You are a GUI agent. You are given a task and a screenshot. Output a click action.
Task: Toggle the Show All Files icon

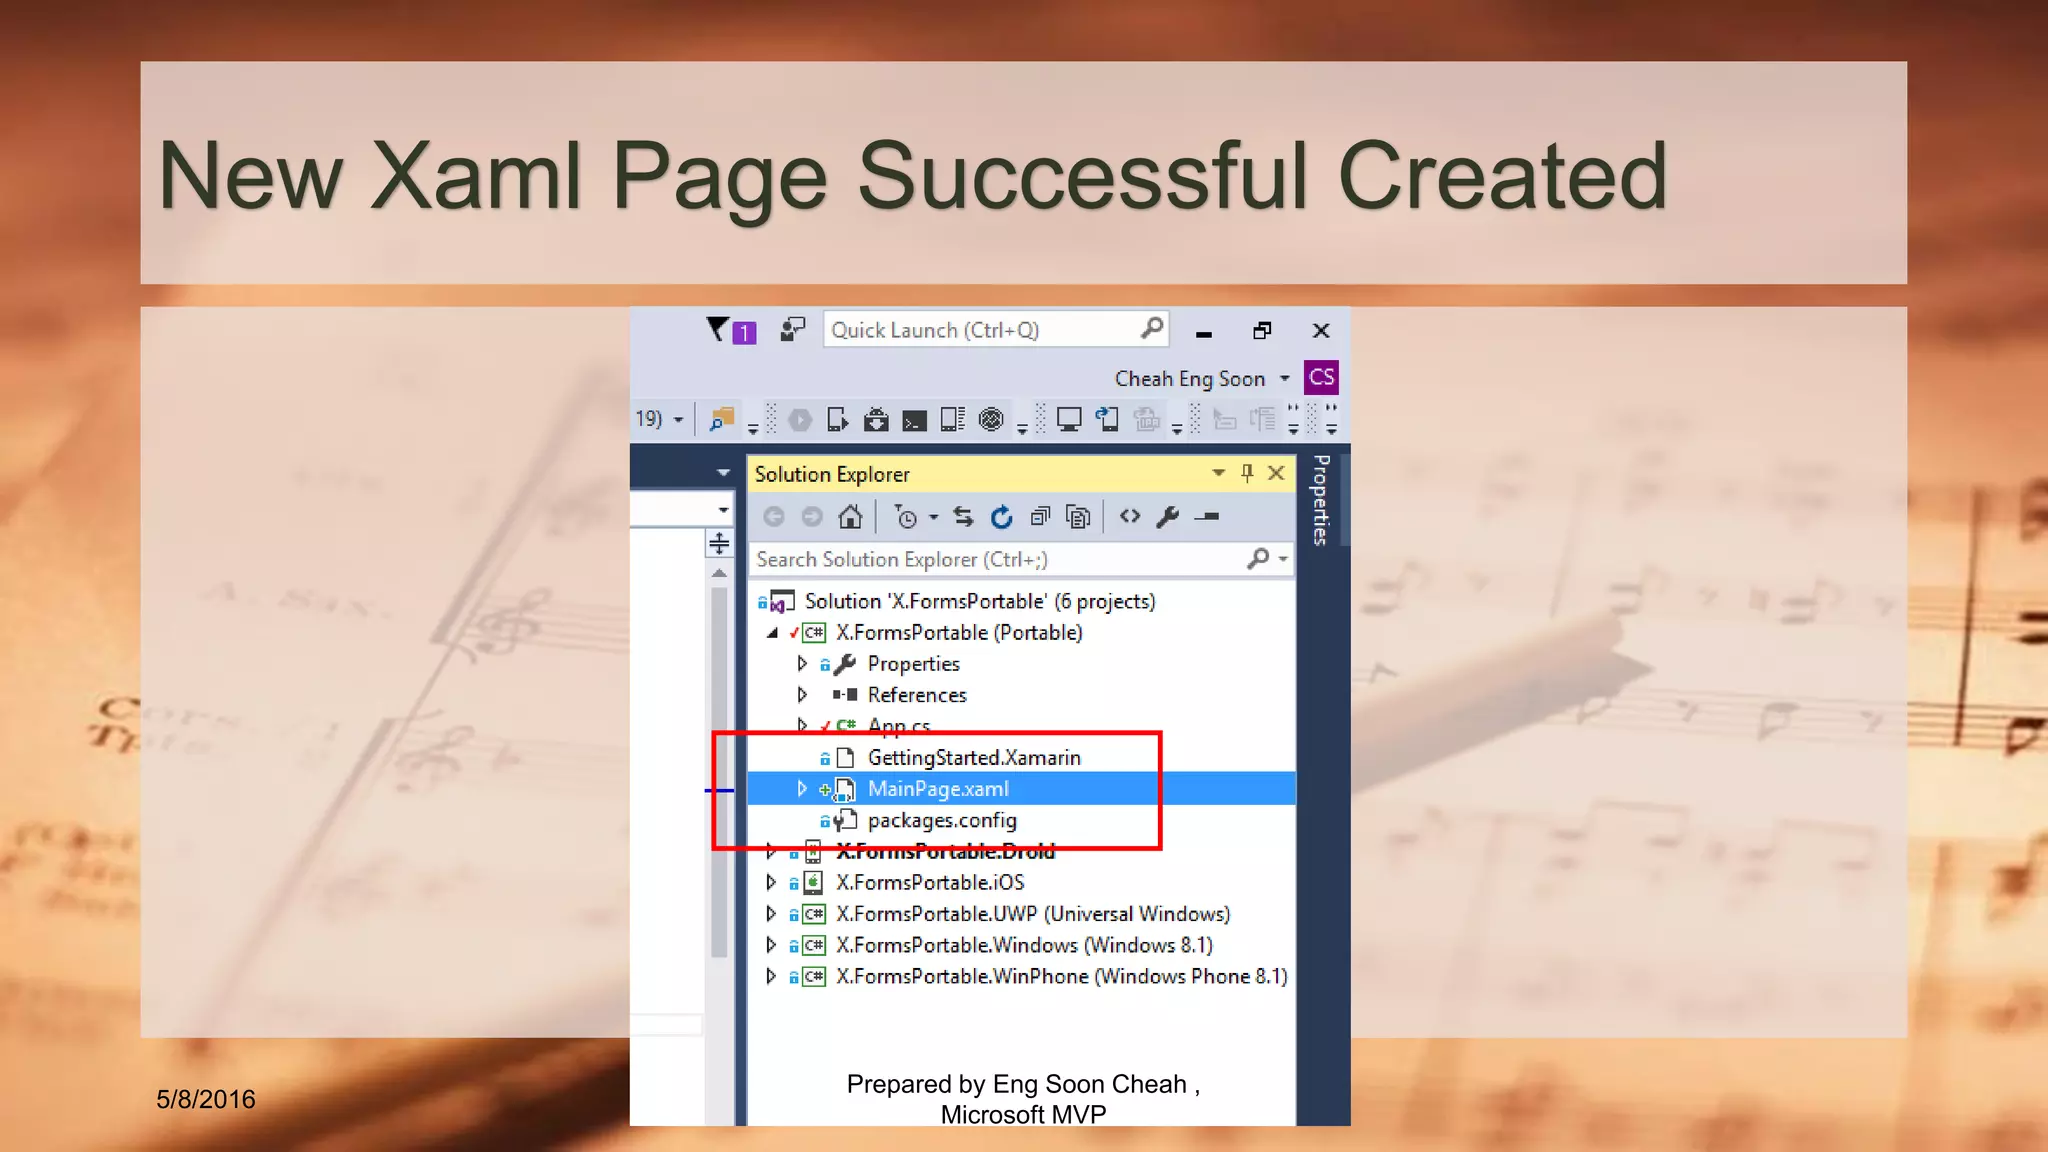click(1078, 517)
